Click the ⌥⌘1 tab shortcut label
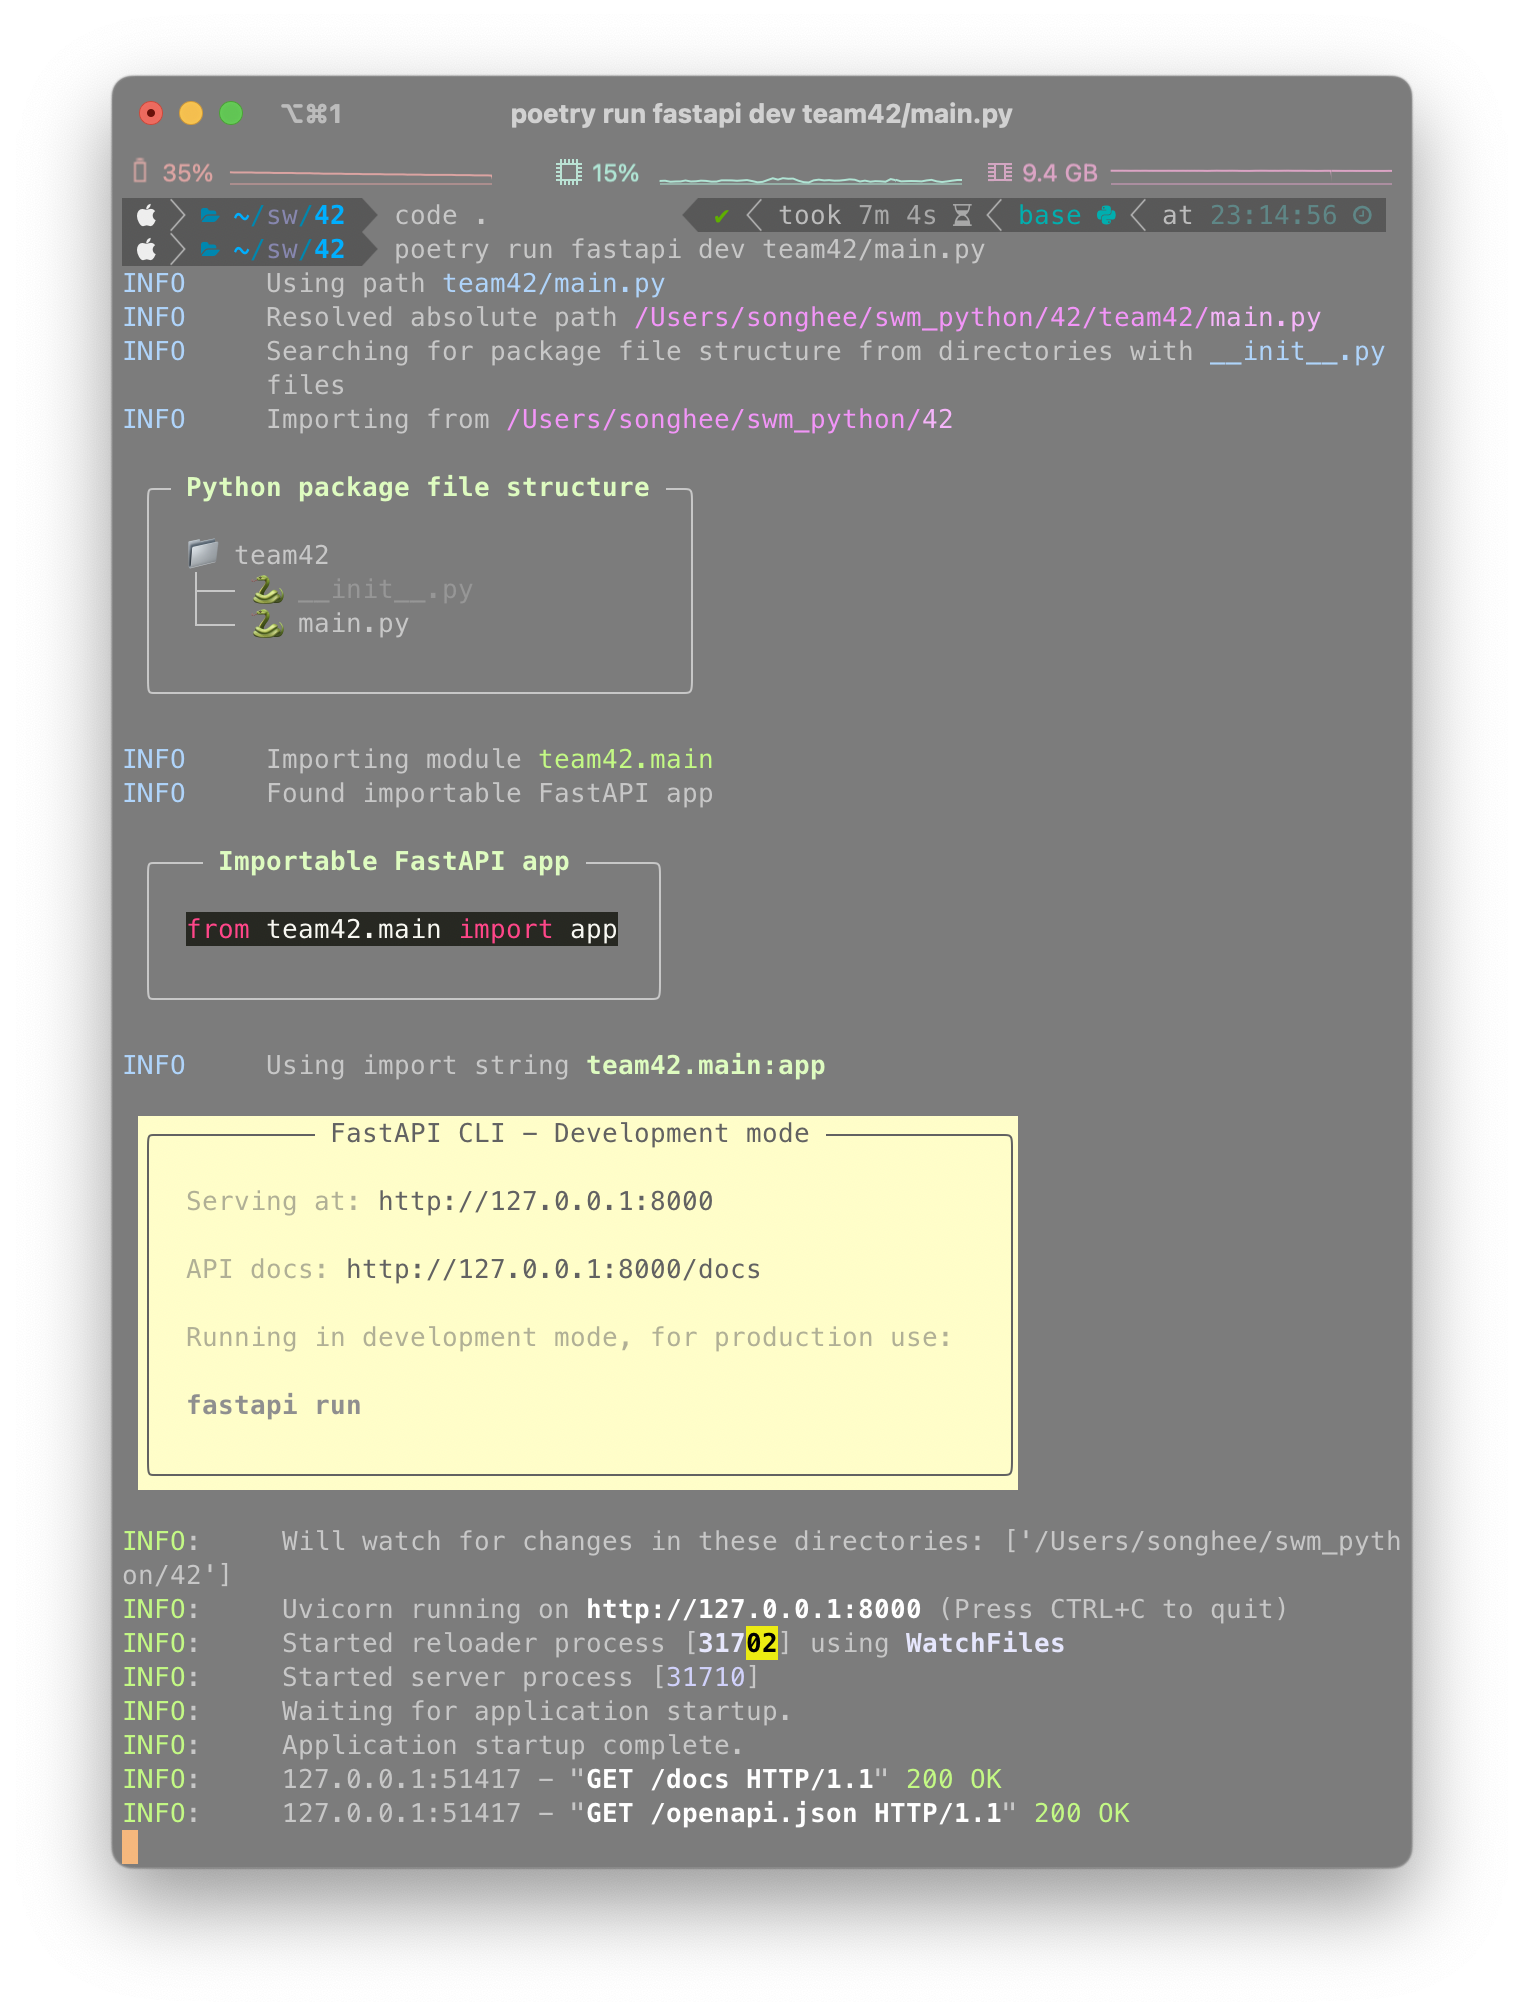Viewport: 1524px width, 2016px height. click(x=311, y=114)
